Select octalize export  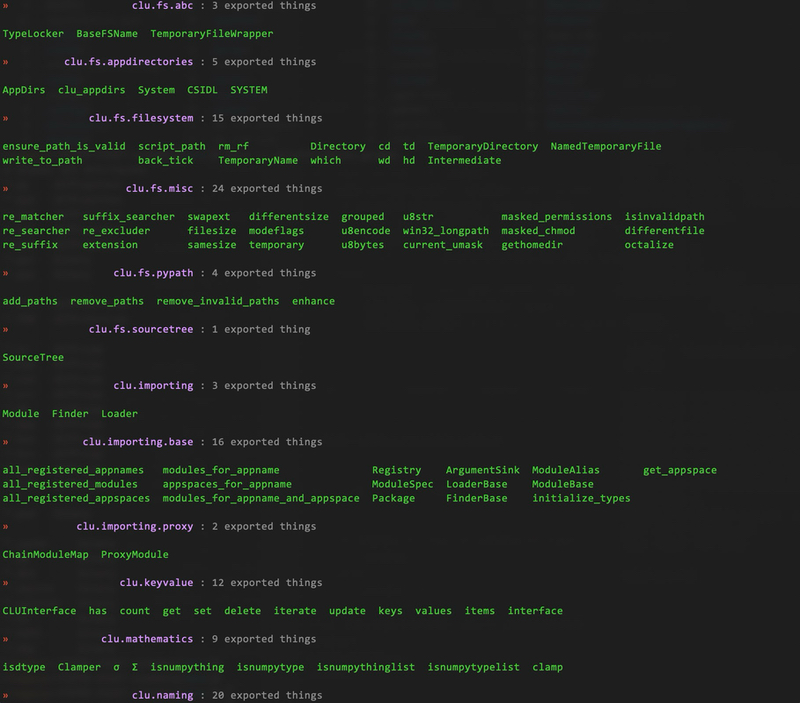[649, 245]
